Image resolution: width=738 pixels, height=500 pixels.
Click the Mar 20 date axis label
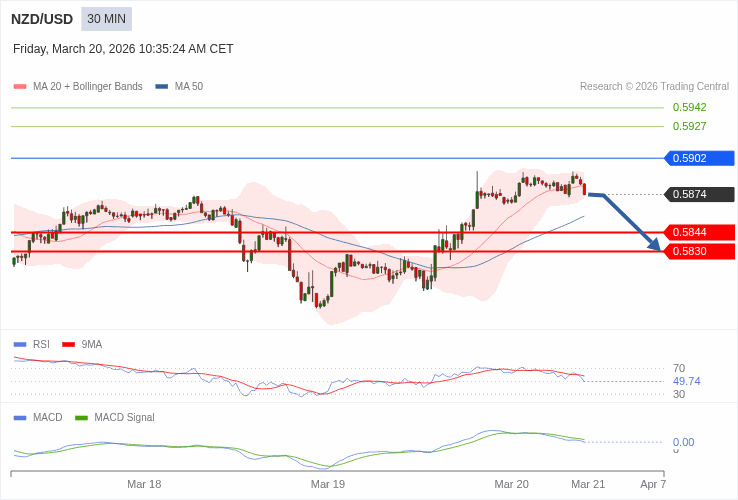[511, 484]
